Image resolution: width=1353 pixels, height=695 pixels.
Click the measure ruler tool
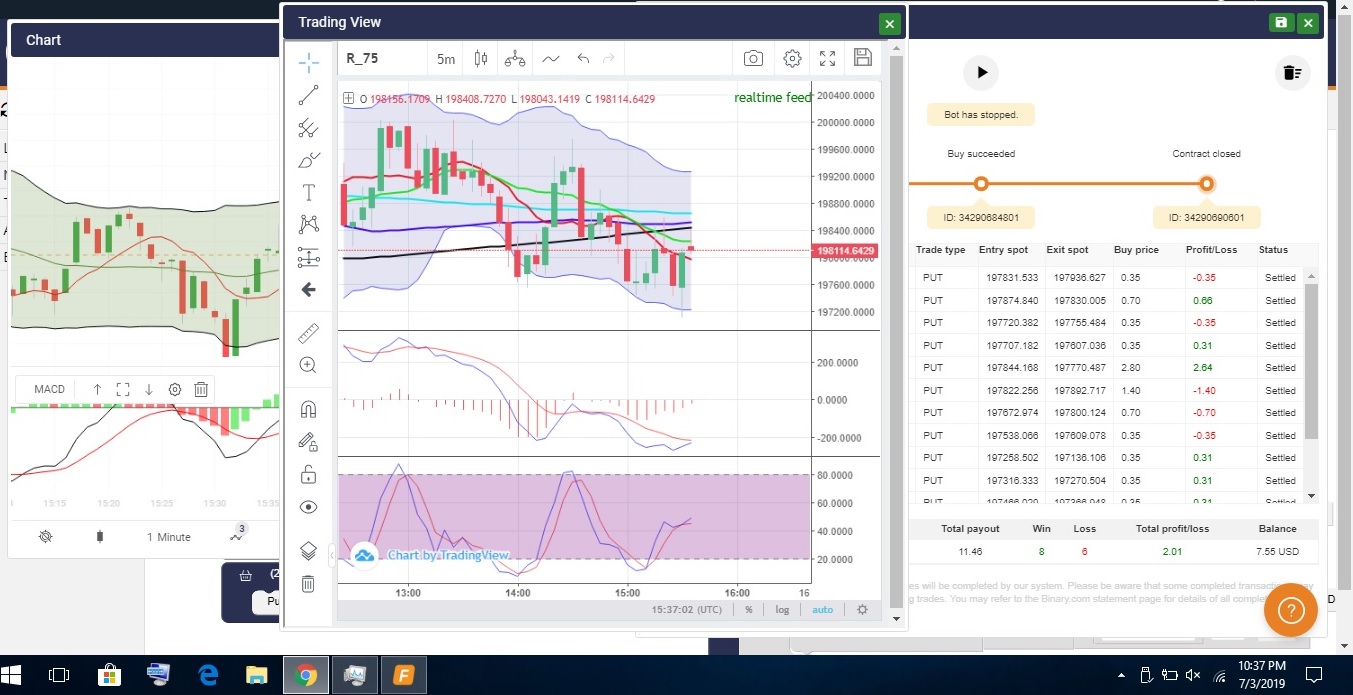308,333
